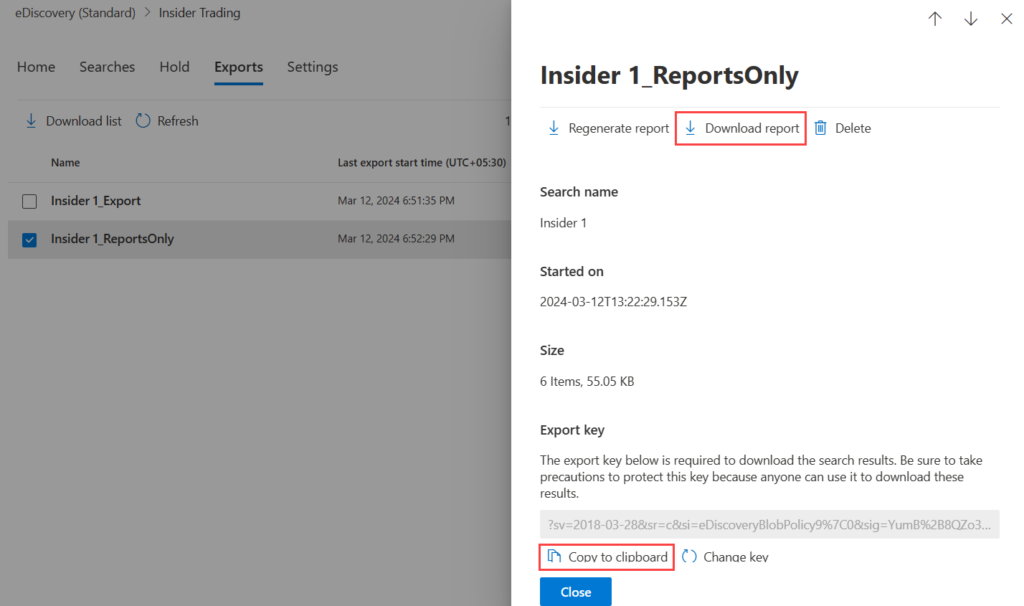Open the Settings tab
Viewport: 1024px width, 606px height.
pos(312,67)
